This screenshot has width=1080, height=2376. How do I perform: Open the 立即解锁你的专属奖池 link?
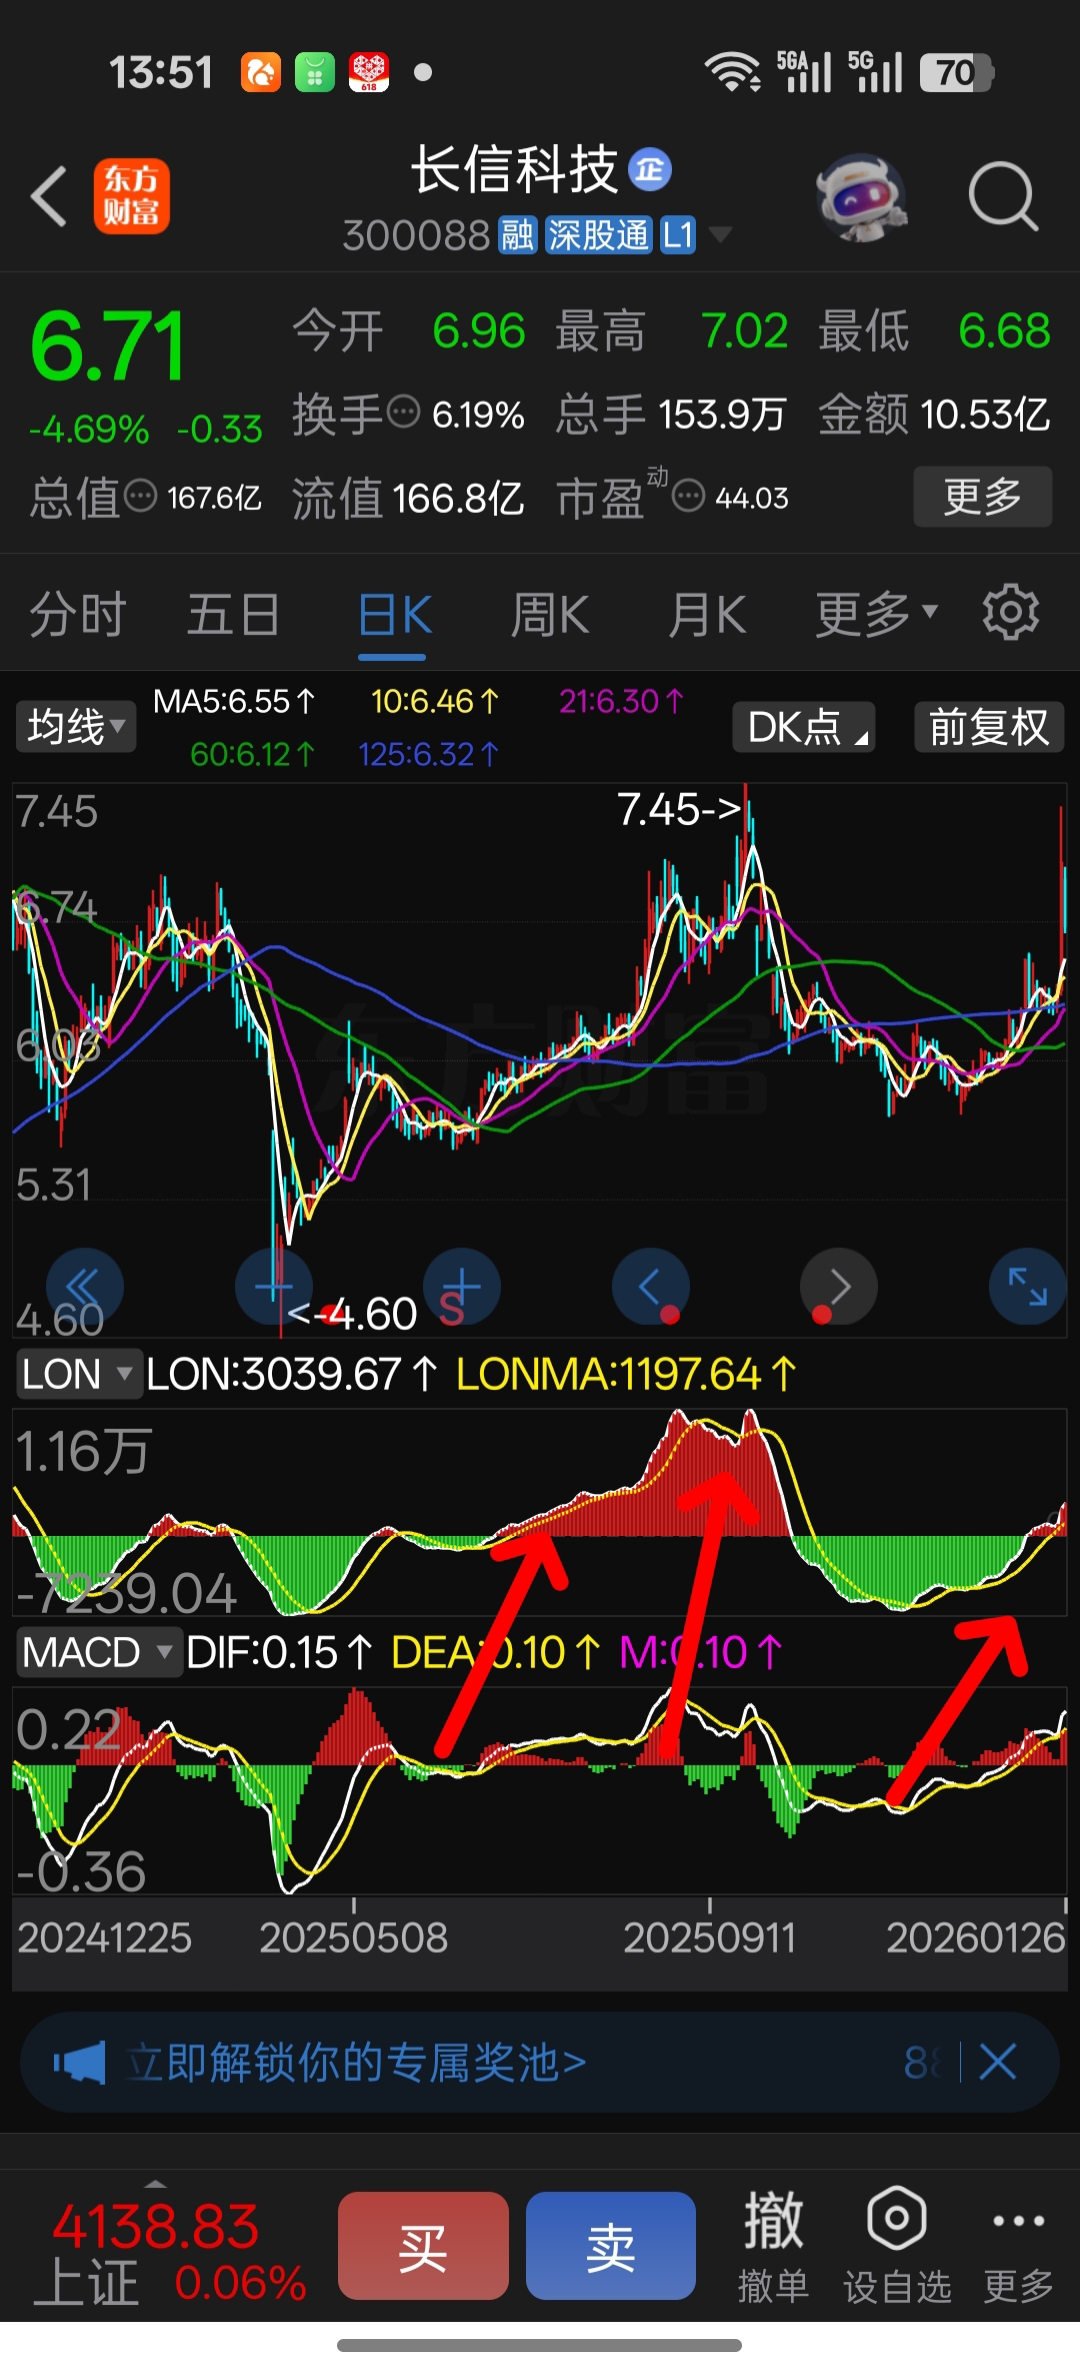coord(356,2062)
